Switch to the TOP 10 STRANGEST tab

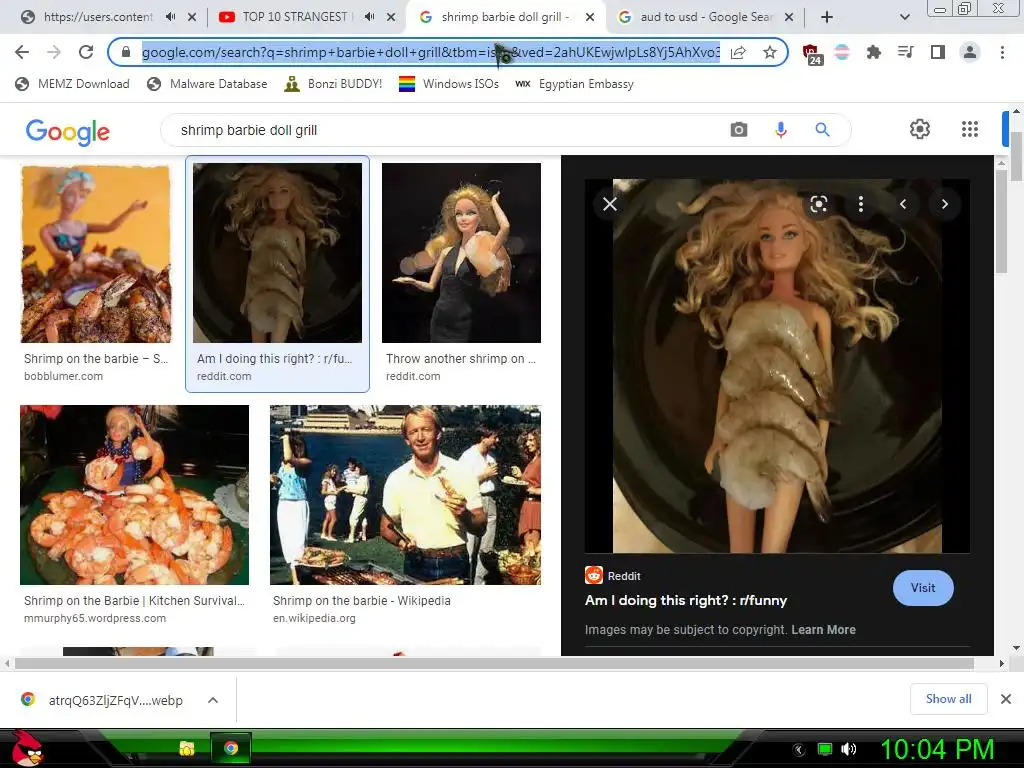coord(294,17)
